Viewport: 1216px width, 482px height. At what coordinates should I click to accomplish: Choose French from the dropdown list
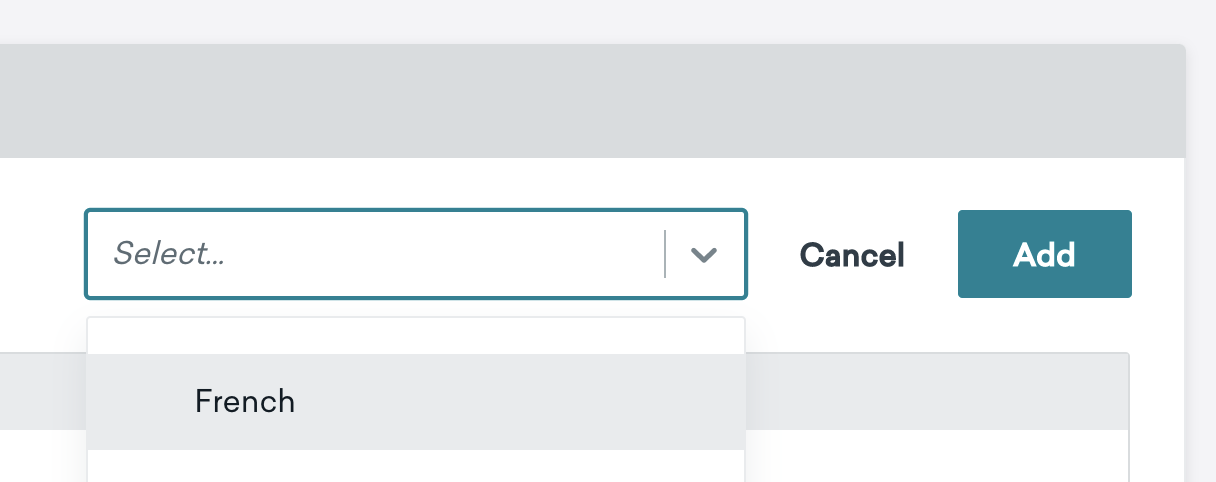click(416, 402)
